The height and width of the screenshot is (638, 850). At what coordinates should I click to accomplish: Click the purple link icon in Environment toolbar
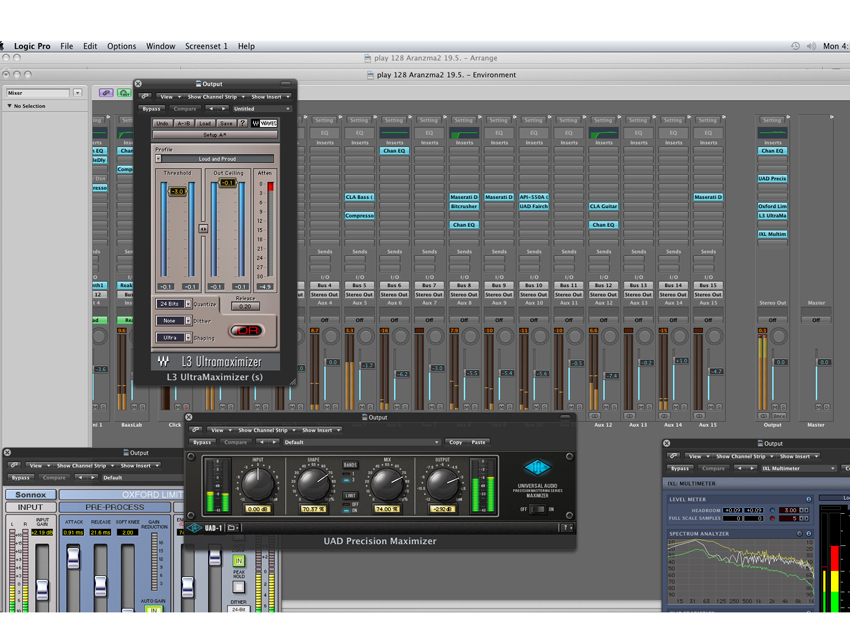(106, 93)
